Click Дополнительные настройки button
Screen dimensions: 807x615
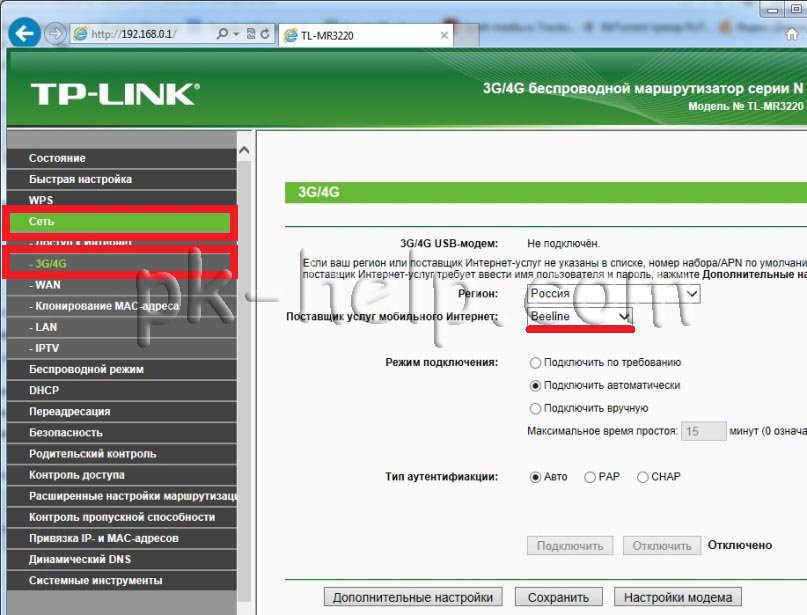click(413, 597)
